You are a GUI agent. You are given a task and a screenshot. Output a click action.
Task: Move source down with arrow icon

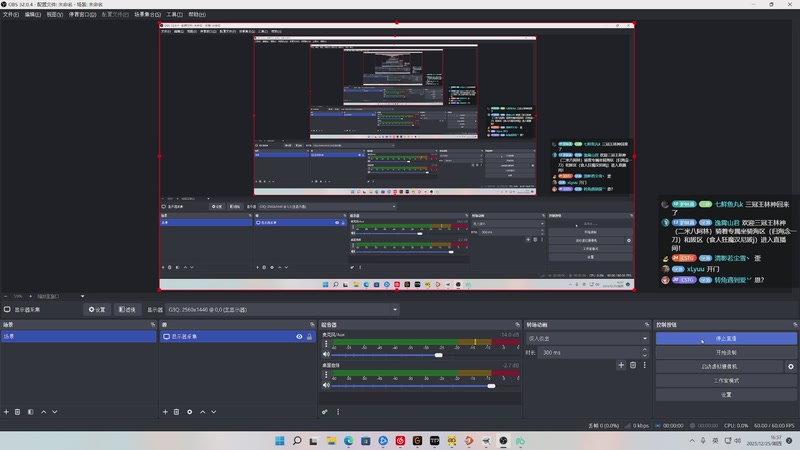[x=214, y=412]
